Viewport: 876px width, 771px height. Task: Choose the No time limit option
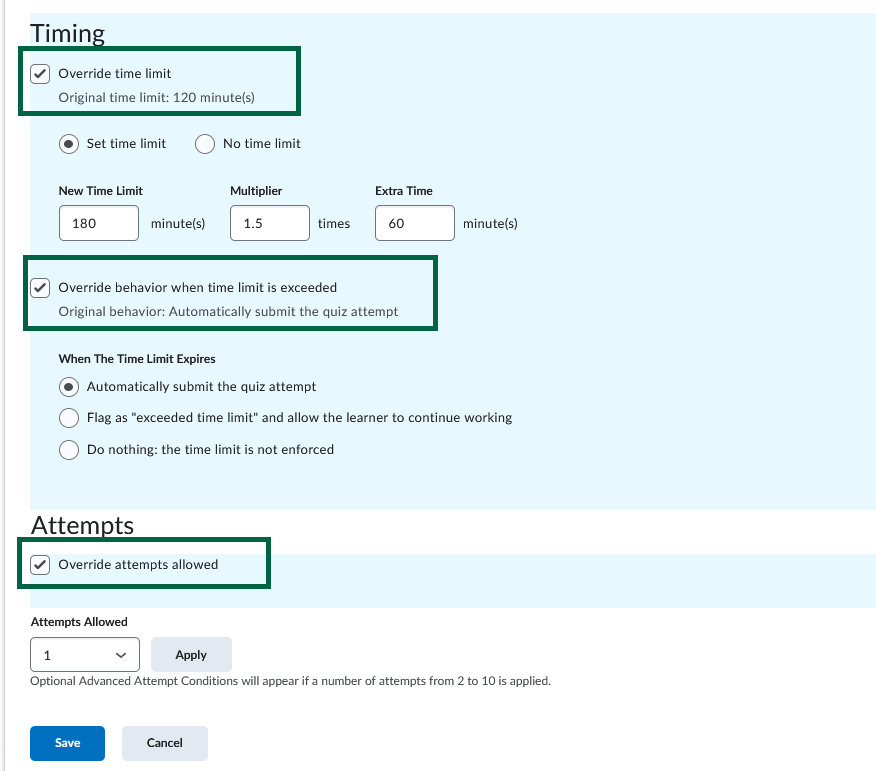tap(204, 144)
